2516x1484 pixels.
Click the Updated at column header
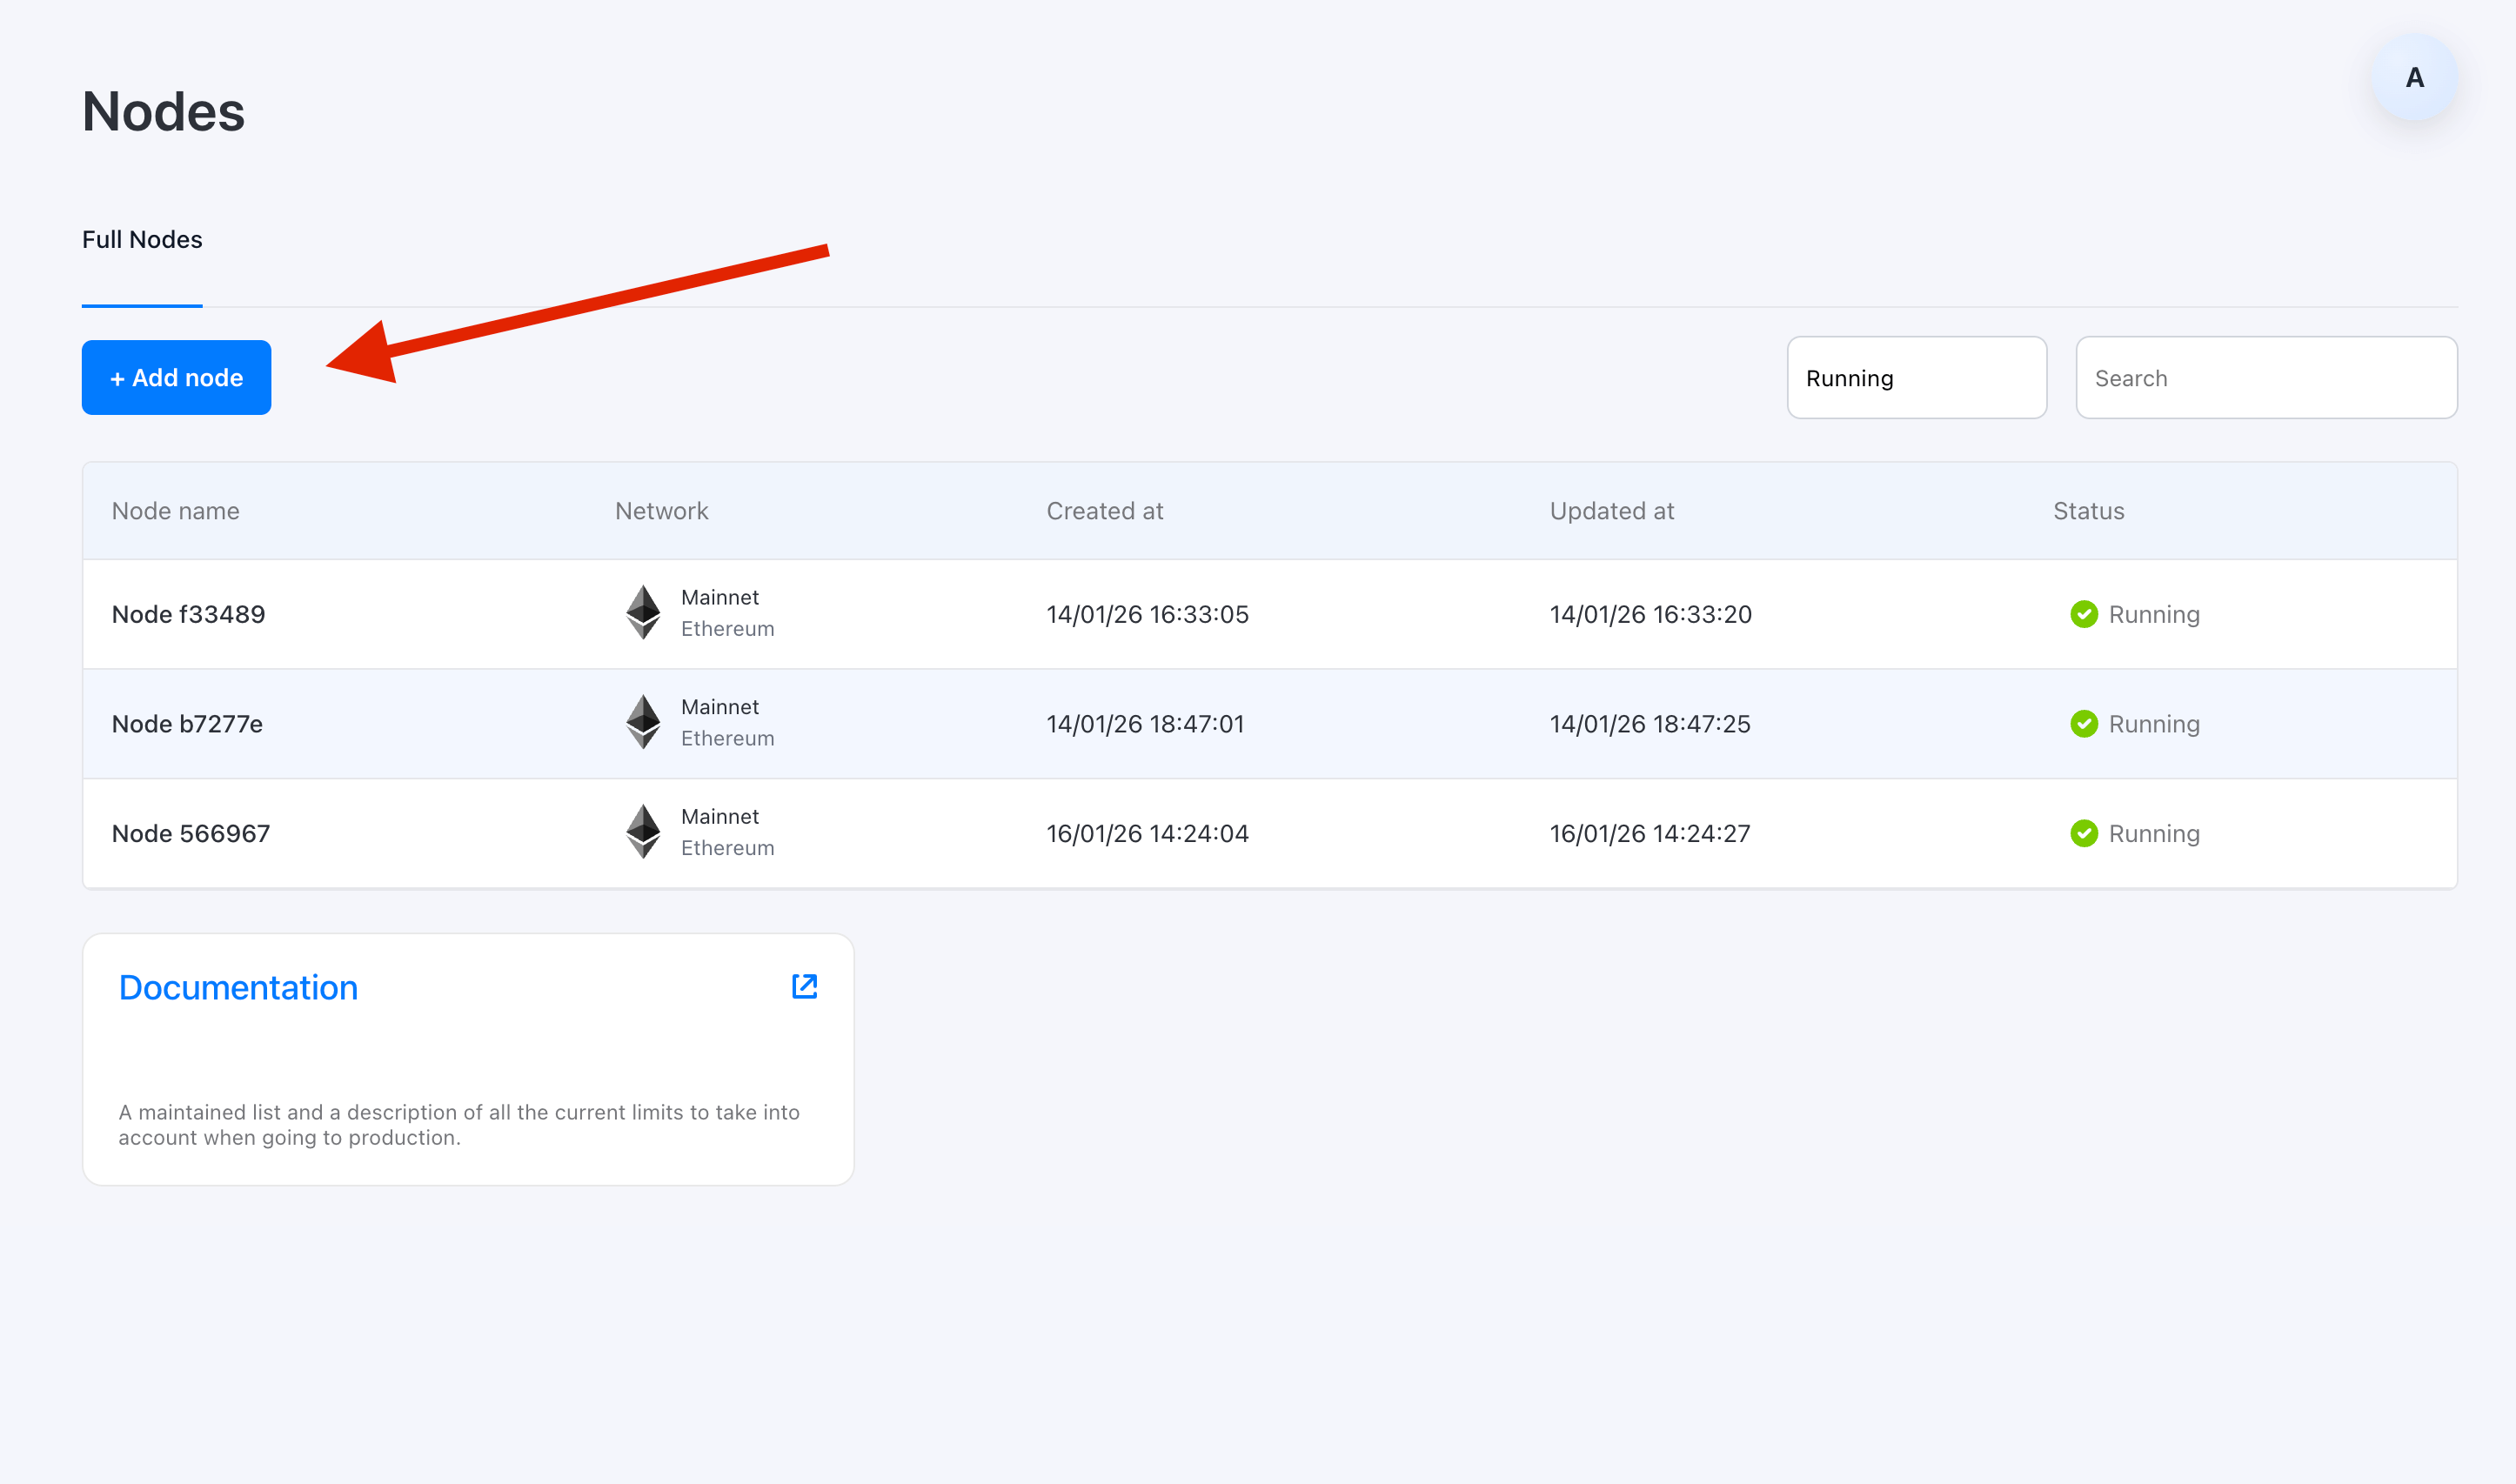(x=1611, y=511)
